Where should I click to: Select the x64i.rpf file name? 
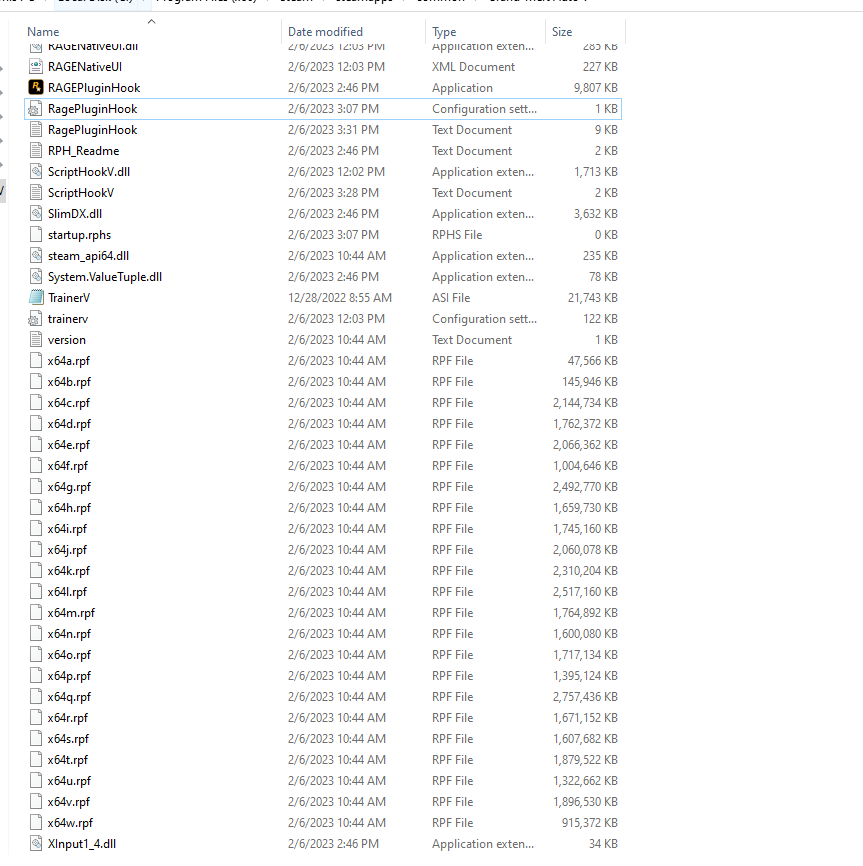tap(67, 529)
